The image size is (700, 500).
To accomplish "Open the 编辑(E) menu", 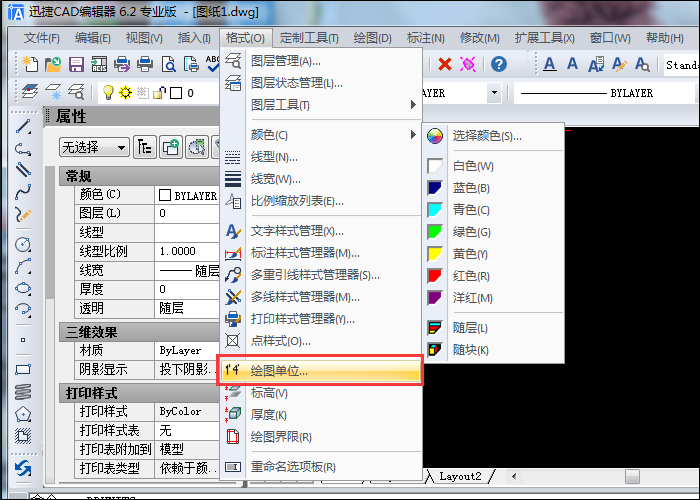I will coord(92,38).
